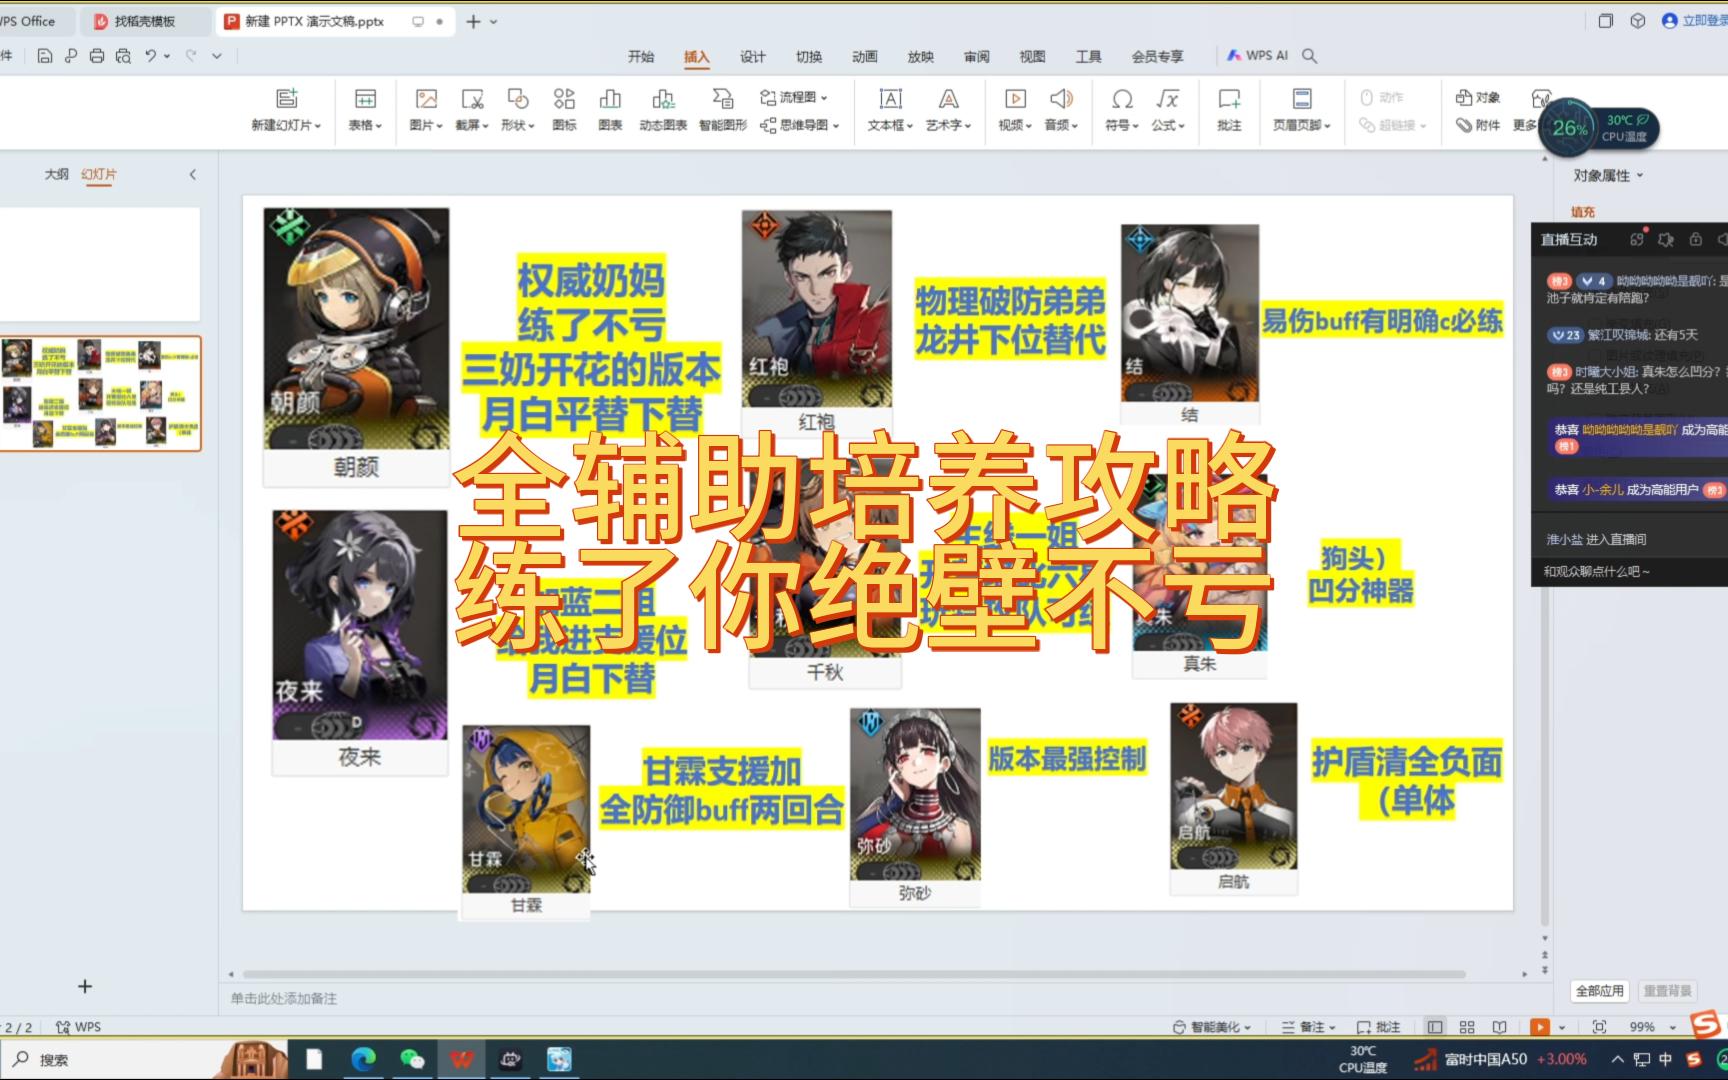1728x1080 pixels.
Task: Open print preview from quick access toolbar
Action: click(123, 56)
